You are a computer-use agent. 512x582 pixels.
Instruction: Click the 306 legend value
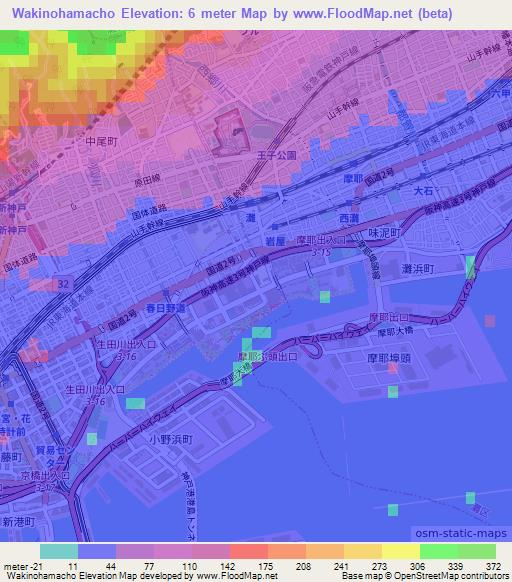point(417,566)
